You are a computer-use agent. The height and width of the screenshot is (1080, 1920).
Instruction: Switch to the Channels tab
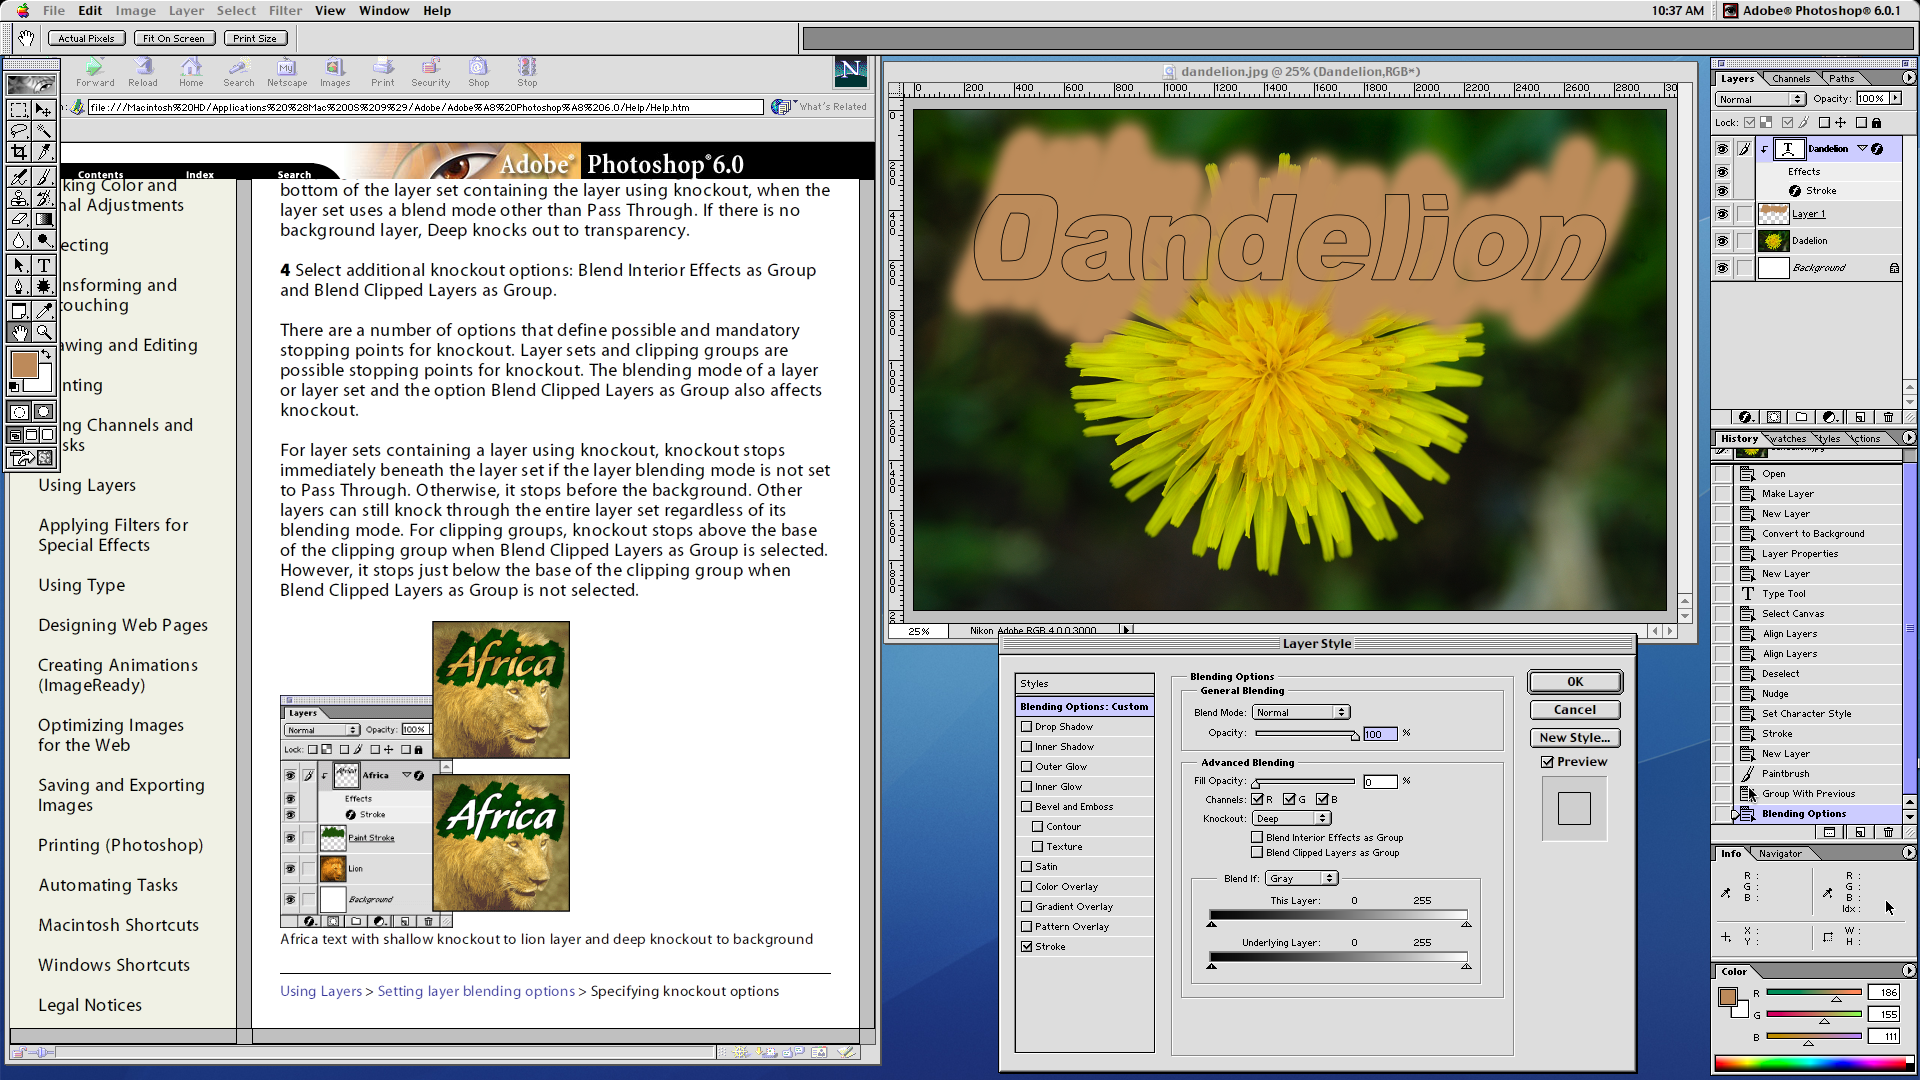(1791, 78)
